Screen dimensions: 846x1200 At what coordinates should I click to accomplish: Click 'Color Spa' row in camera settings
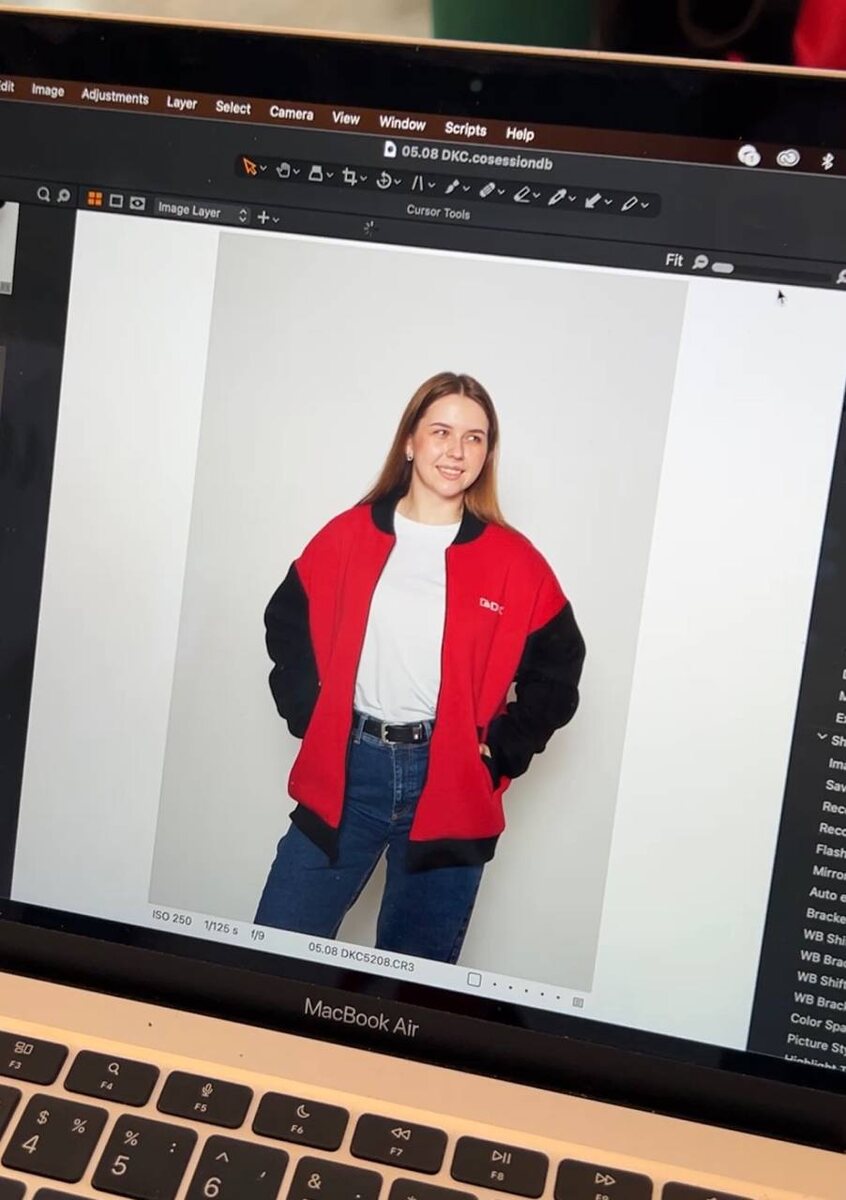tap(816, 1022)
